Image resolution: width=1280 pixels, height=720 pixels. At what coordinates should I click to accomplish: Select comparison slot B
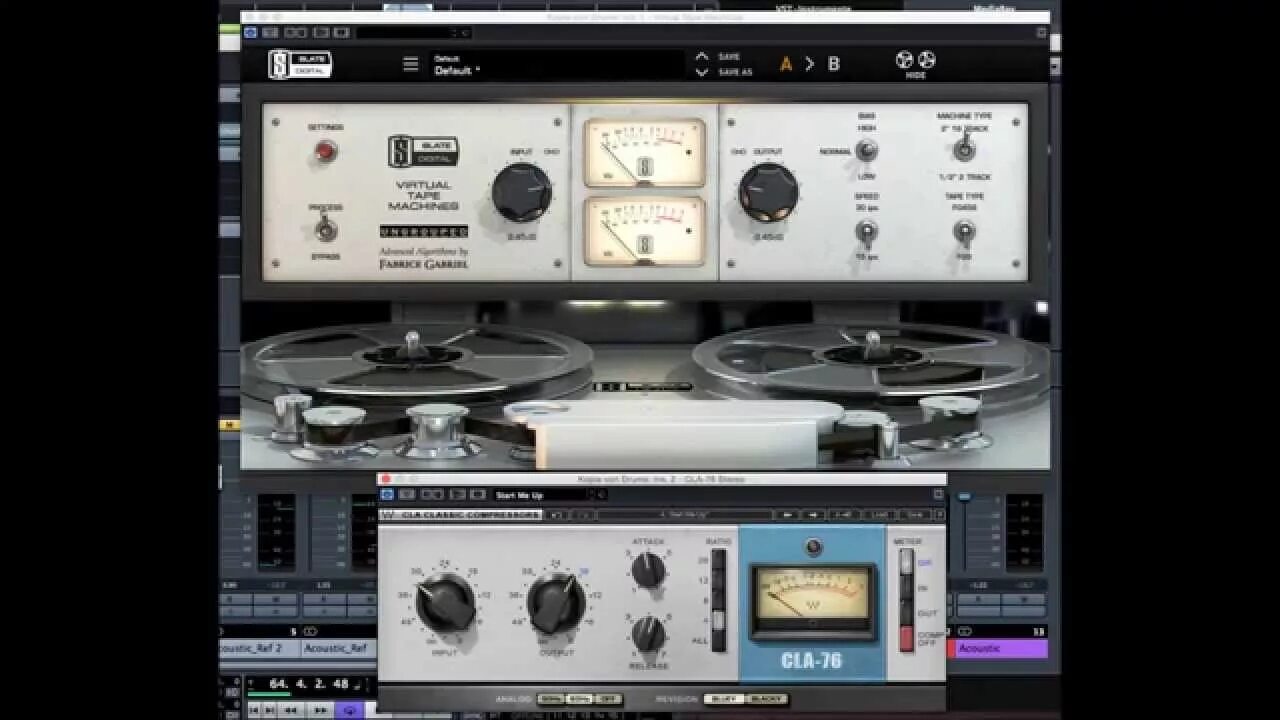click(833, 64)
